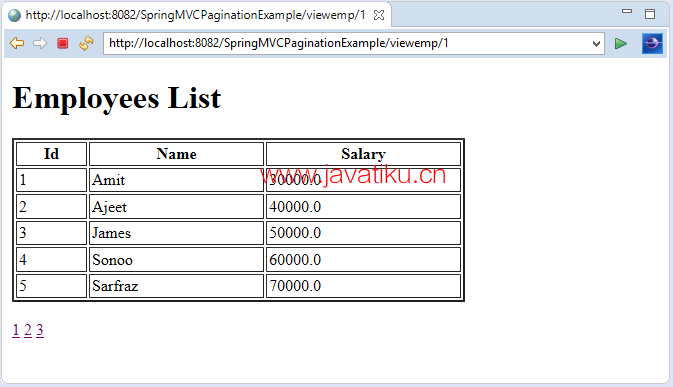
Task: Go forward with the forward arrow icon
Action: tap(40, 43)
